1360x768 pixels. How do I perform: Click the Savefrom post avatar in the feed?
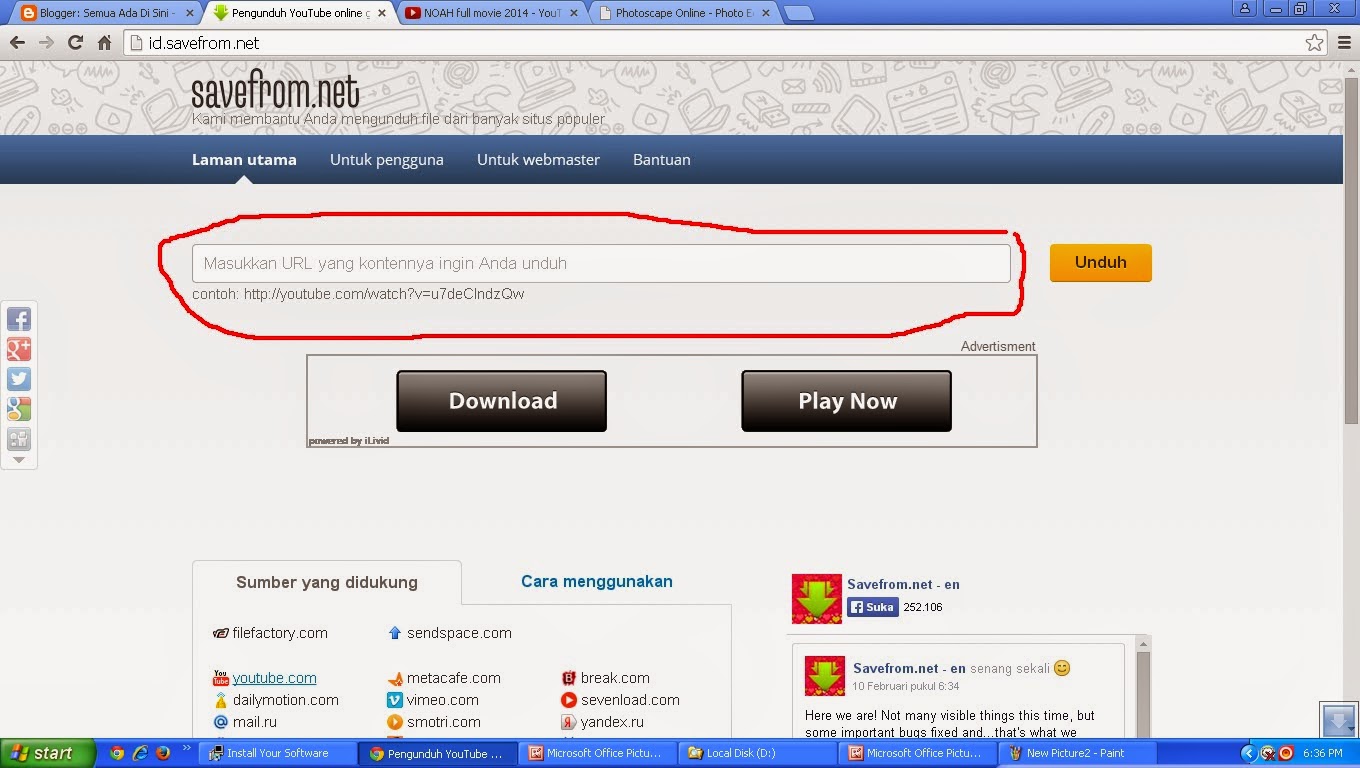click(825, 677)
